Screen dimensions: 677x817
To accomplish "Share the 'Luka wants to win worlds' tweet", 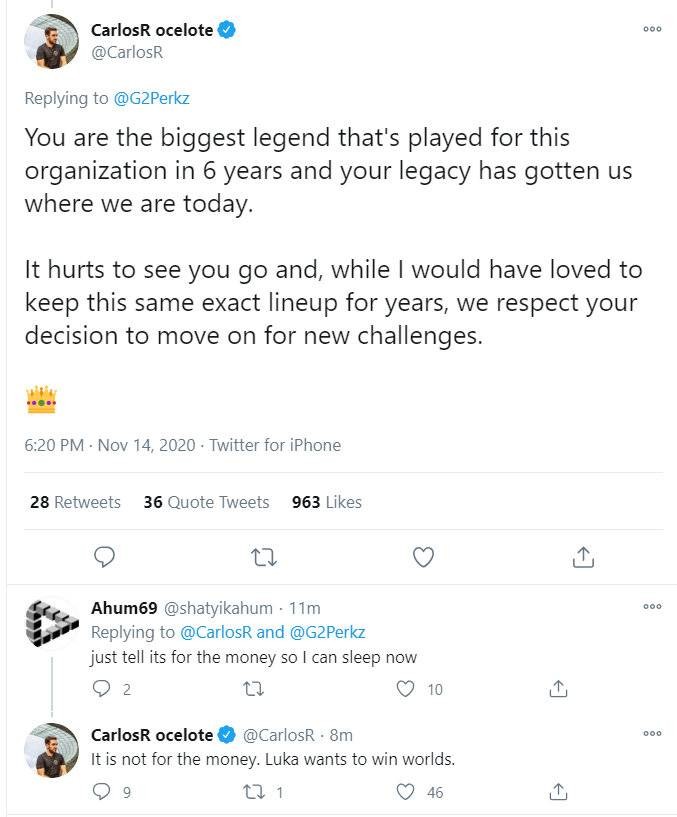I will tap(559, 792).
